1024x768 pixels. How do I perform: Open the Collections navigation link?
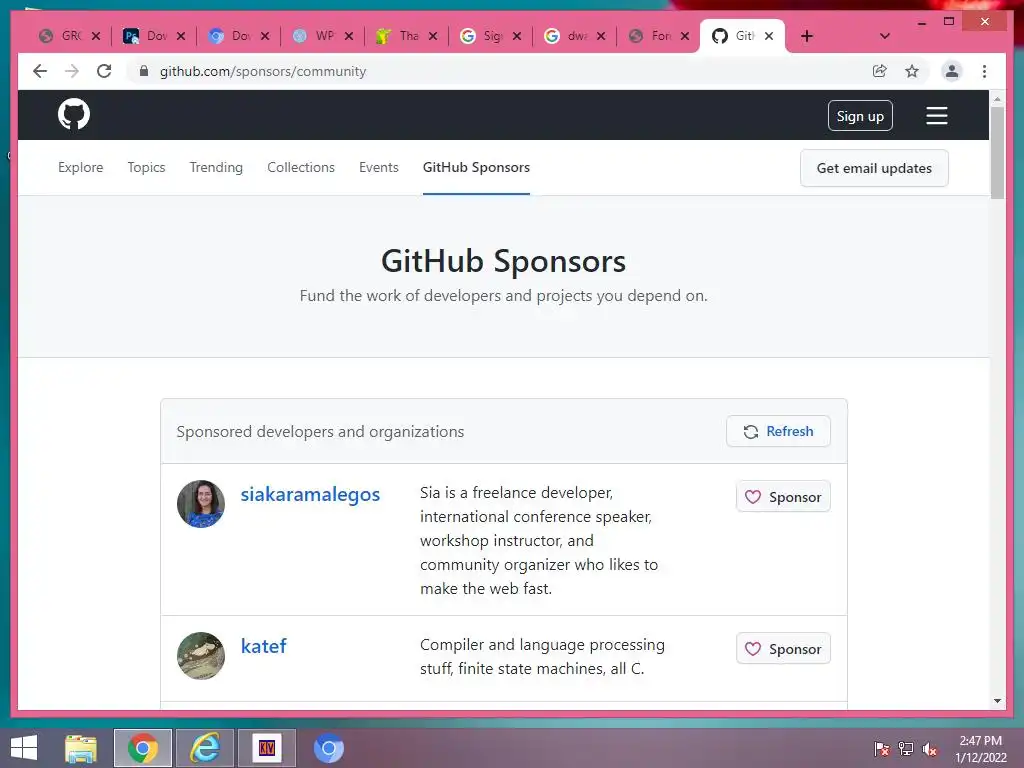pos(300,167)
